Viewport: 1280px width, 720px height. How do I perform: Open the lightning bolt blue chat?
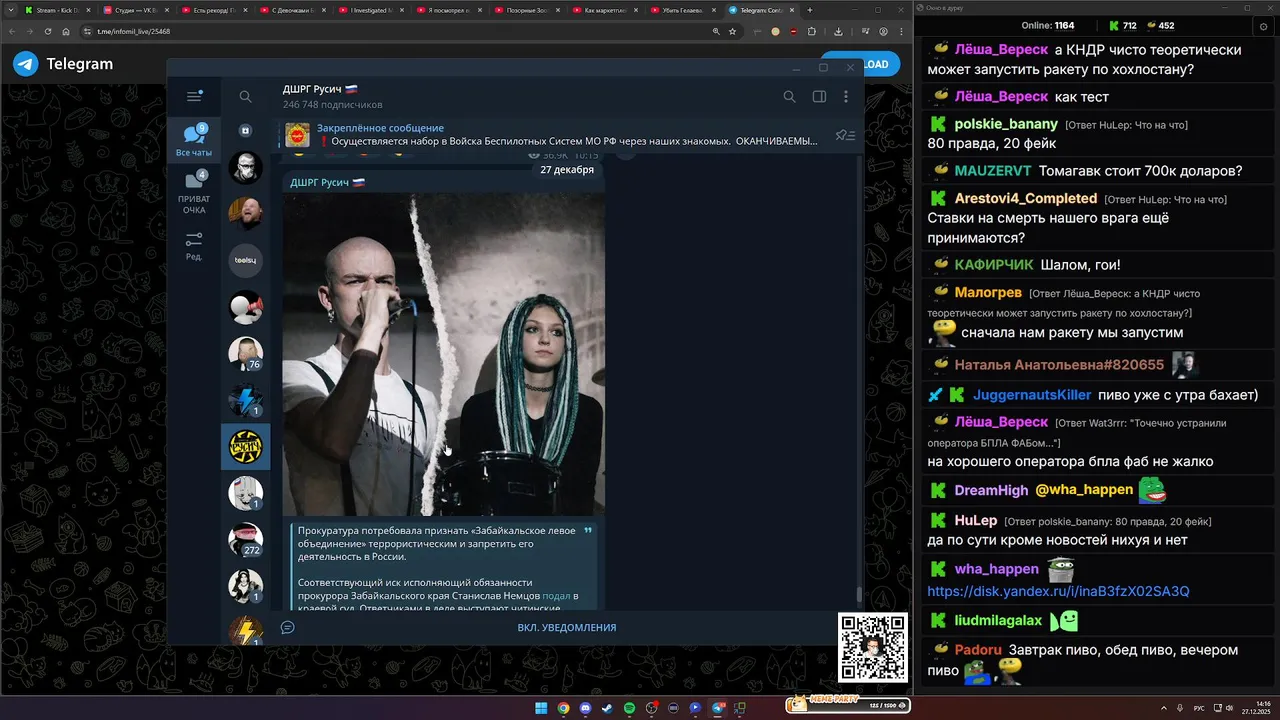245,400
